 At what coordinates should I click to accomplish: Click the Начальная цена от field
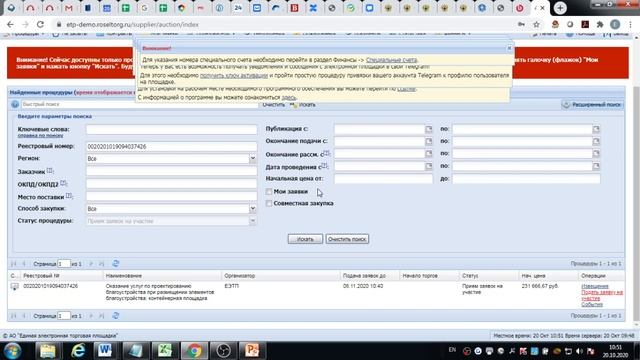383,179
